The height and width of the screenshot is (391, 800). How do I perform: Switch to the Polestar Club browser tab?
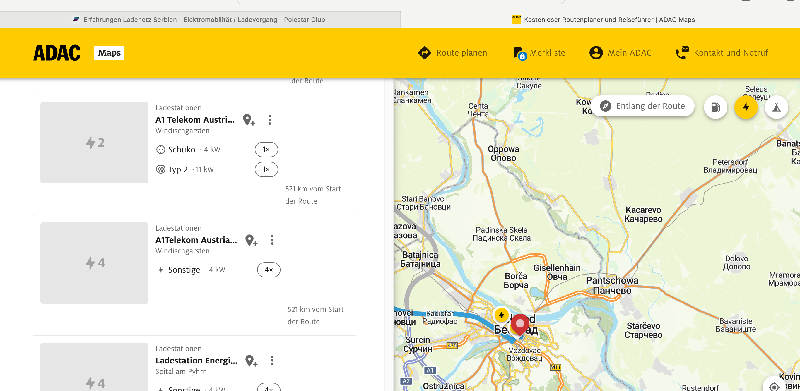[199, 20]
